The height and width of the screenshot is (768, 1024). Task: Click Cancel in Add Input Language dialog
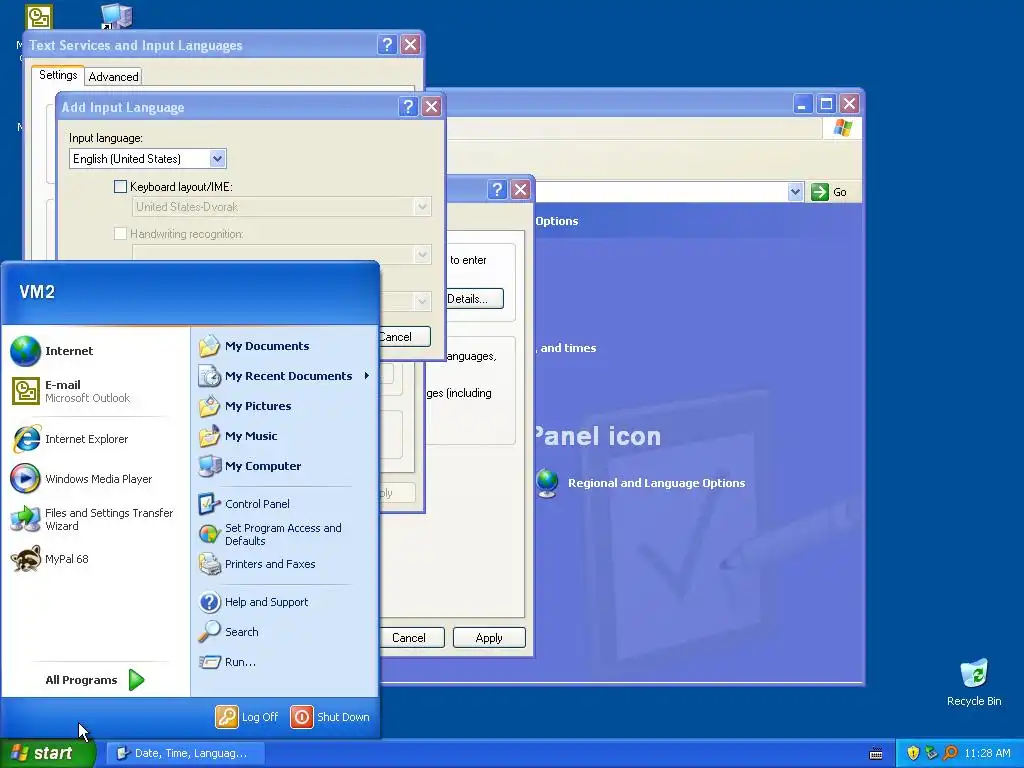tap(404, 337)
